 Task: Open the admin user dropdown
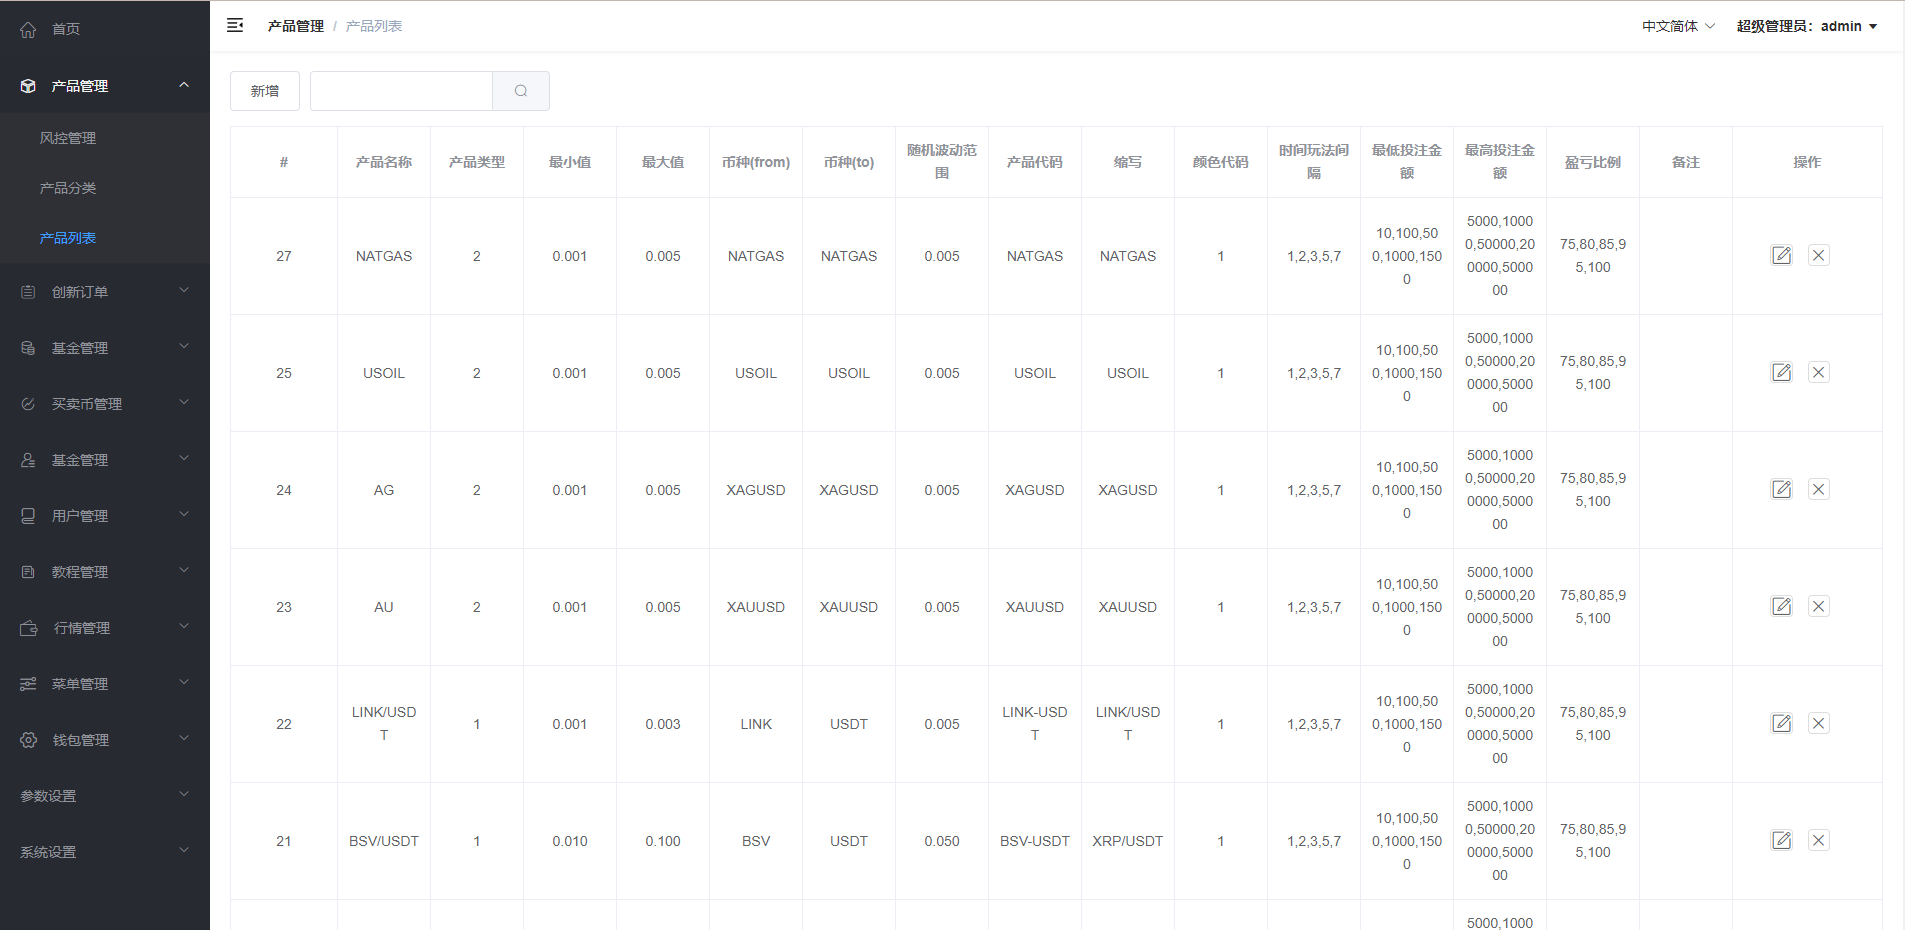tap(1806, 27)
